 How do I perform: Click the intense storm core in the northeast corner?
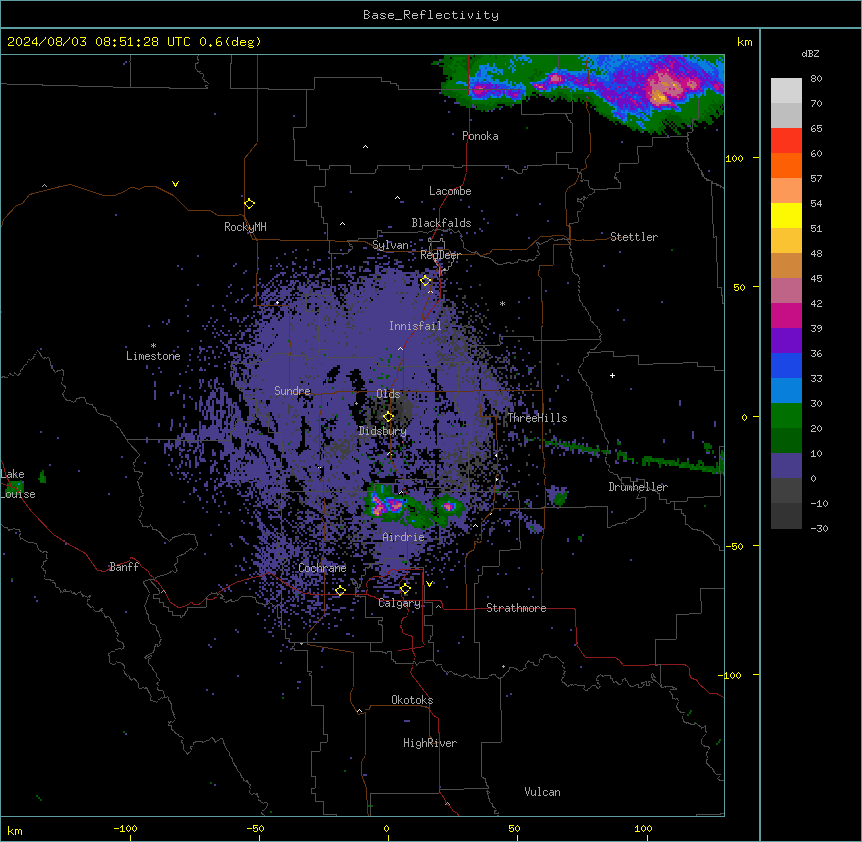tap(664, 88)
